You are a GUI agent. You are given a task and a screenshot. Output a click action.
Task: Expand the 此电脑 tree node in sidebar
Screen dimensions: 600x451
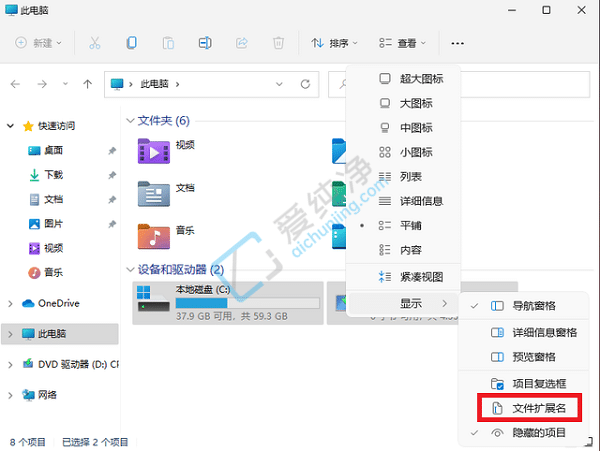point(11,334)
